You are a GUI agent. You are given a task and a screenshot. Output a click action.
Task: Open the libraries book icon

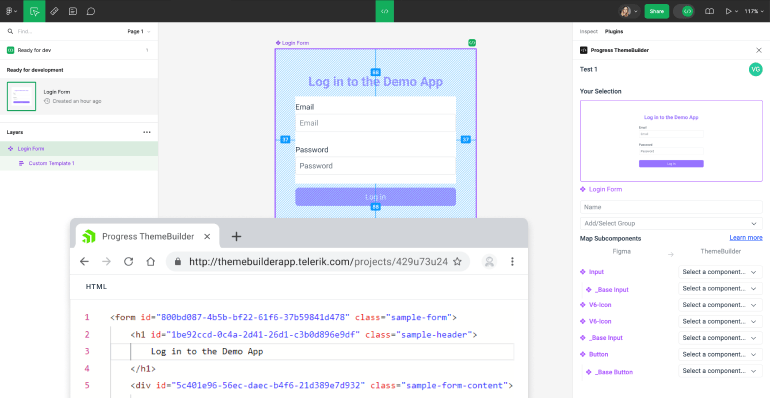tap(709, 11)
